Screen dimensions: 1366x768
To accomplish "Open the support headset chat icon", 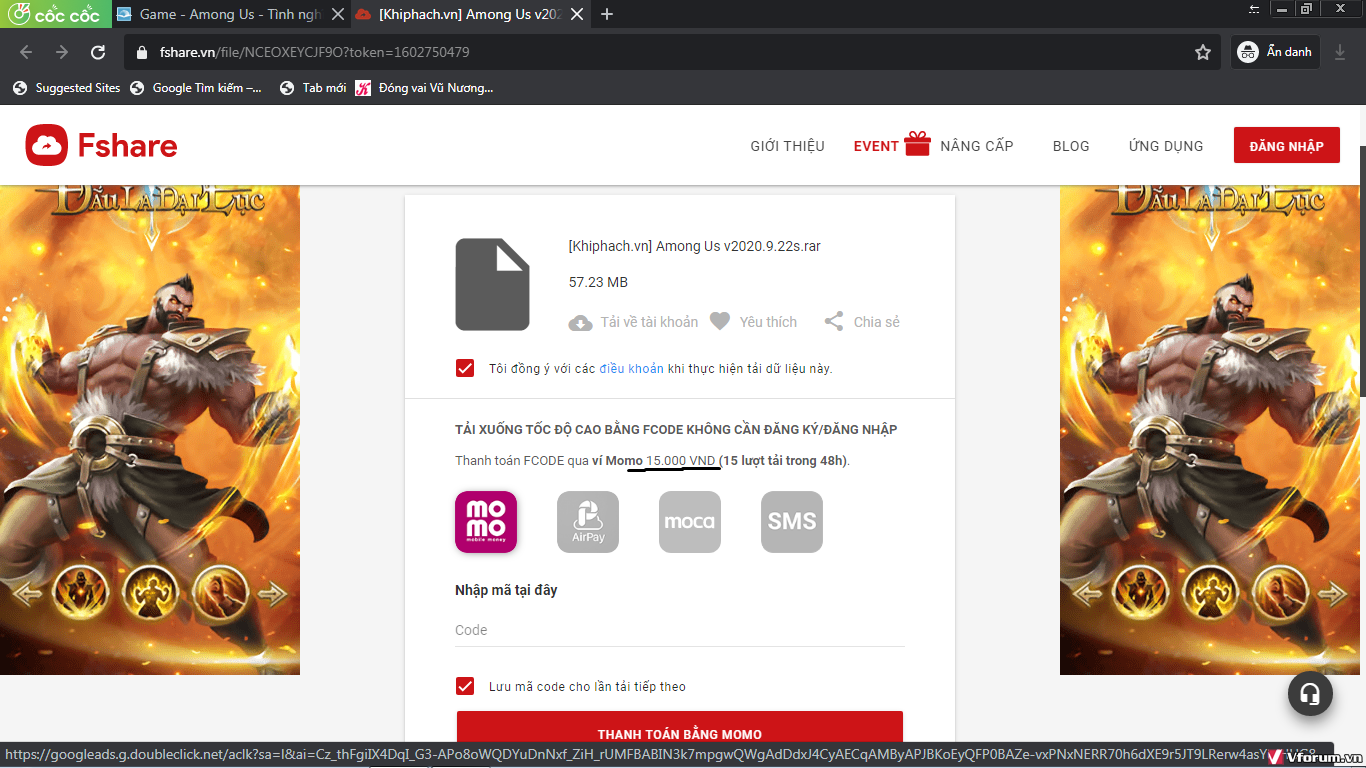I will point(1310,693).
